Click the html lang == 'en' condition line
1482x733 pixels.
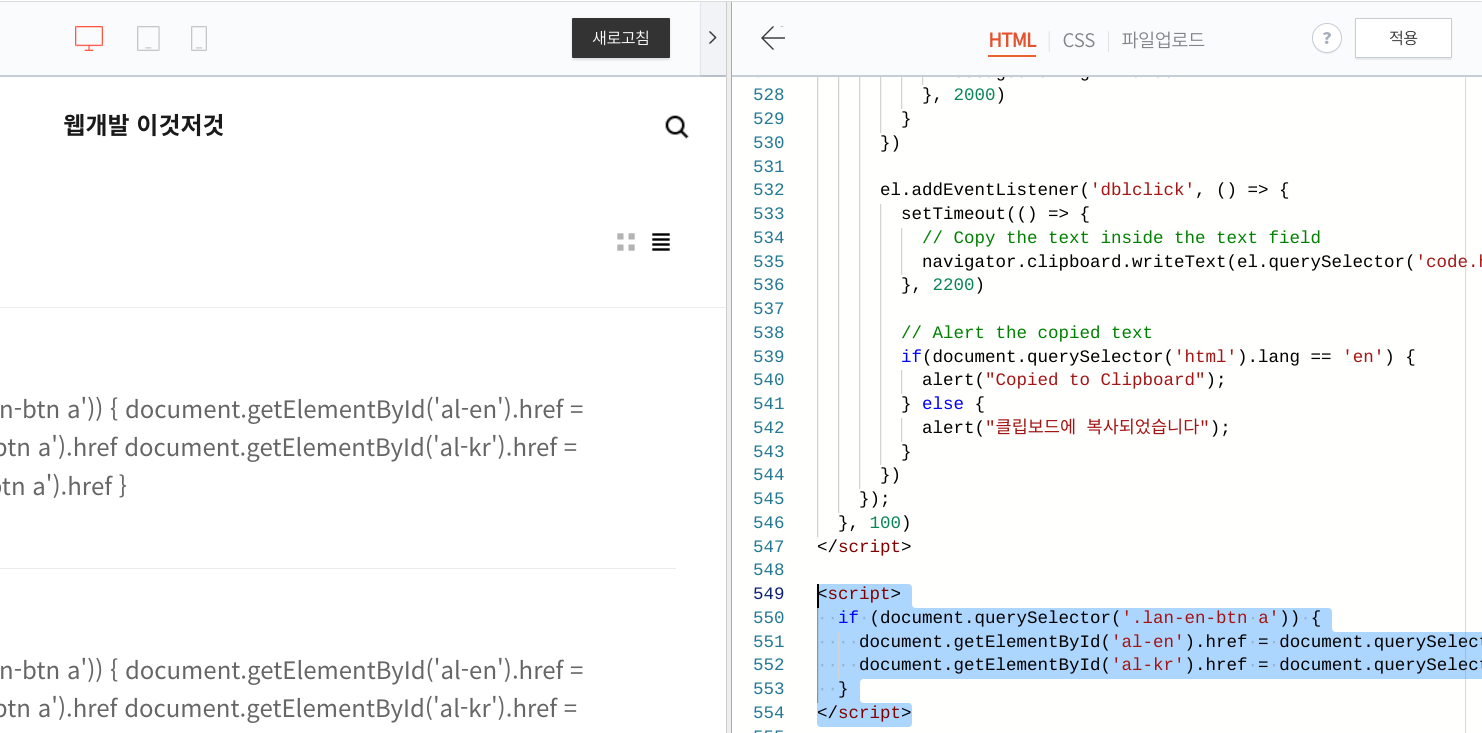coord(1158,357)
